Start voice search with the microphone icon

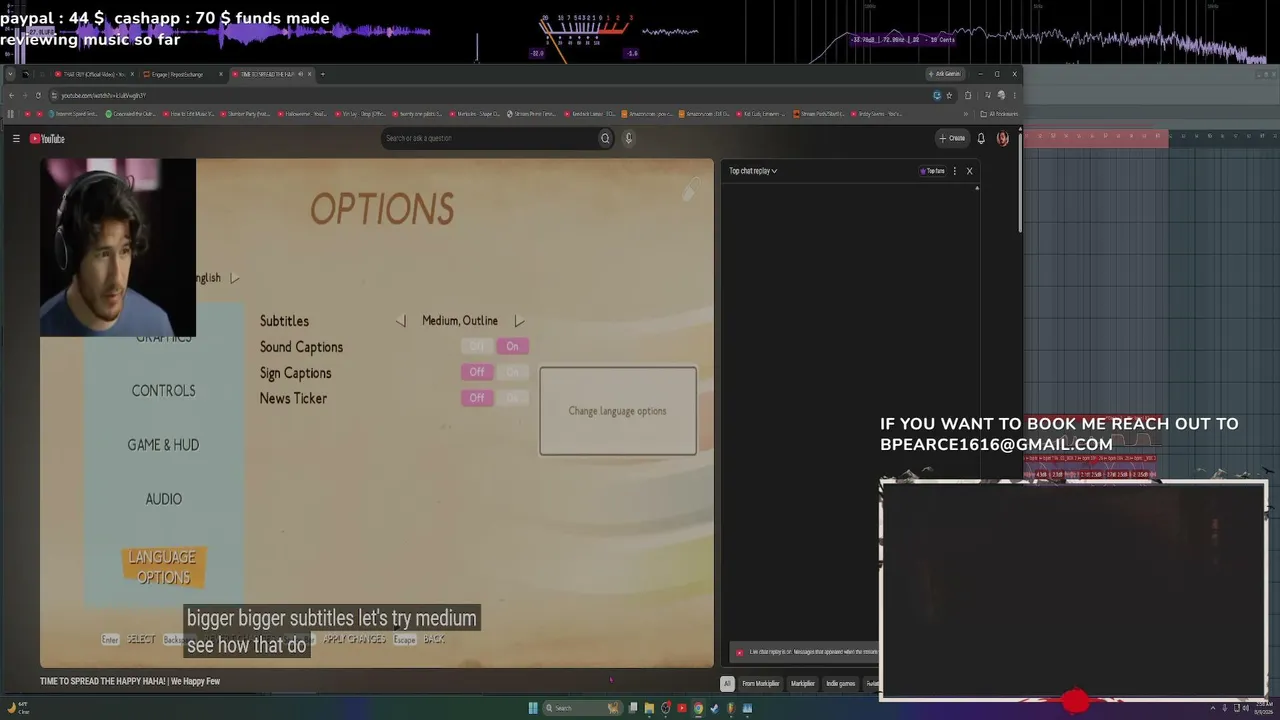(x=628, y=138)
